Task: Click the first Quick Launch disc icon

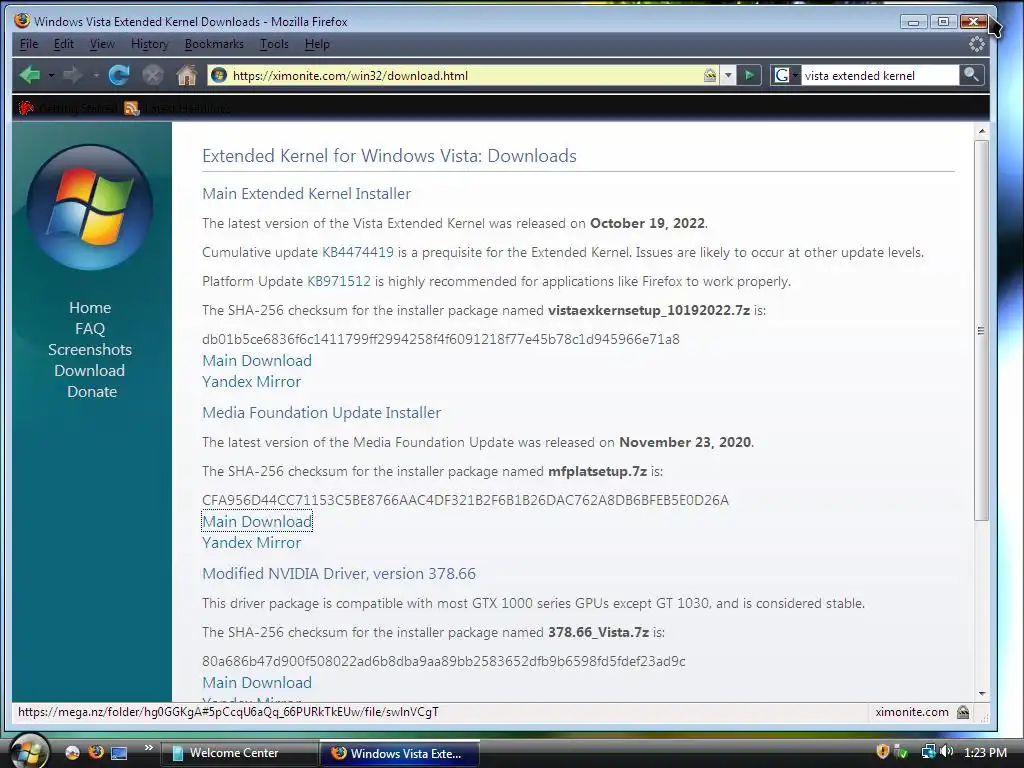Action: (72, 752)
